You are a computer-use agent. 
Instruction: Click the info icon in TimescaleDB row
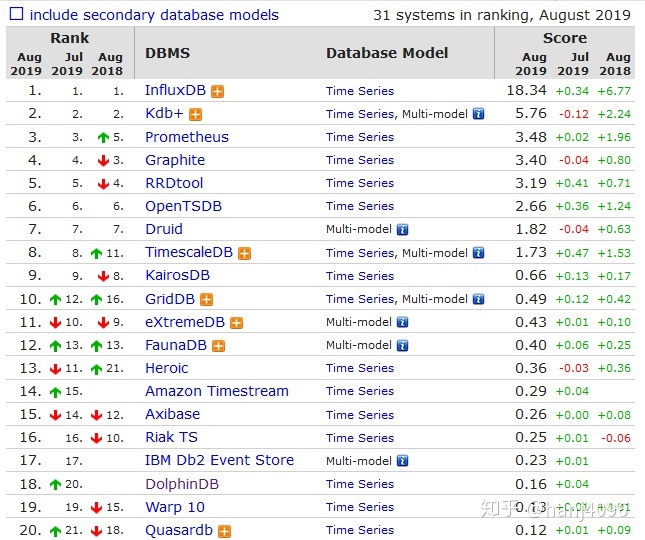(478, 253)
